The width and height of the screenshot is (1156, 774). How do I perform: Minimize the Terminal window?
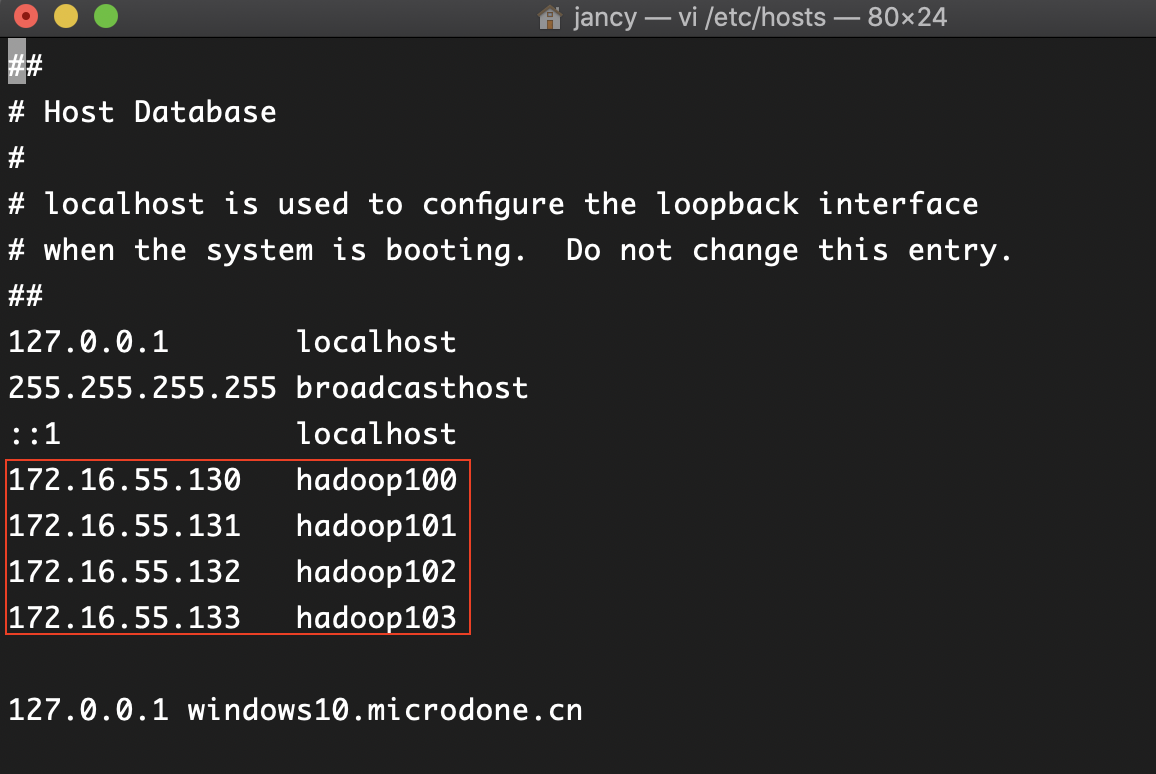tap(64, 16)
